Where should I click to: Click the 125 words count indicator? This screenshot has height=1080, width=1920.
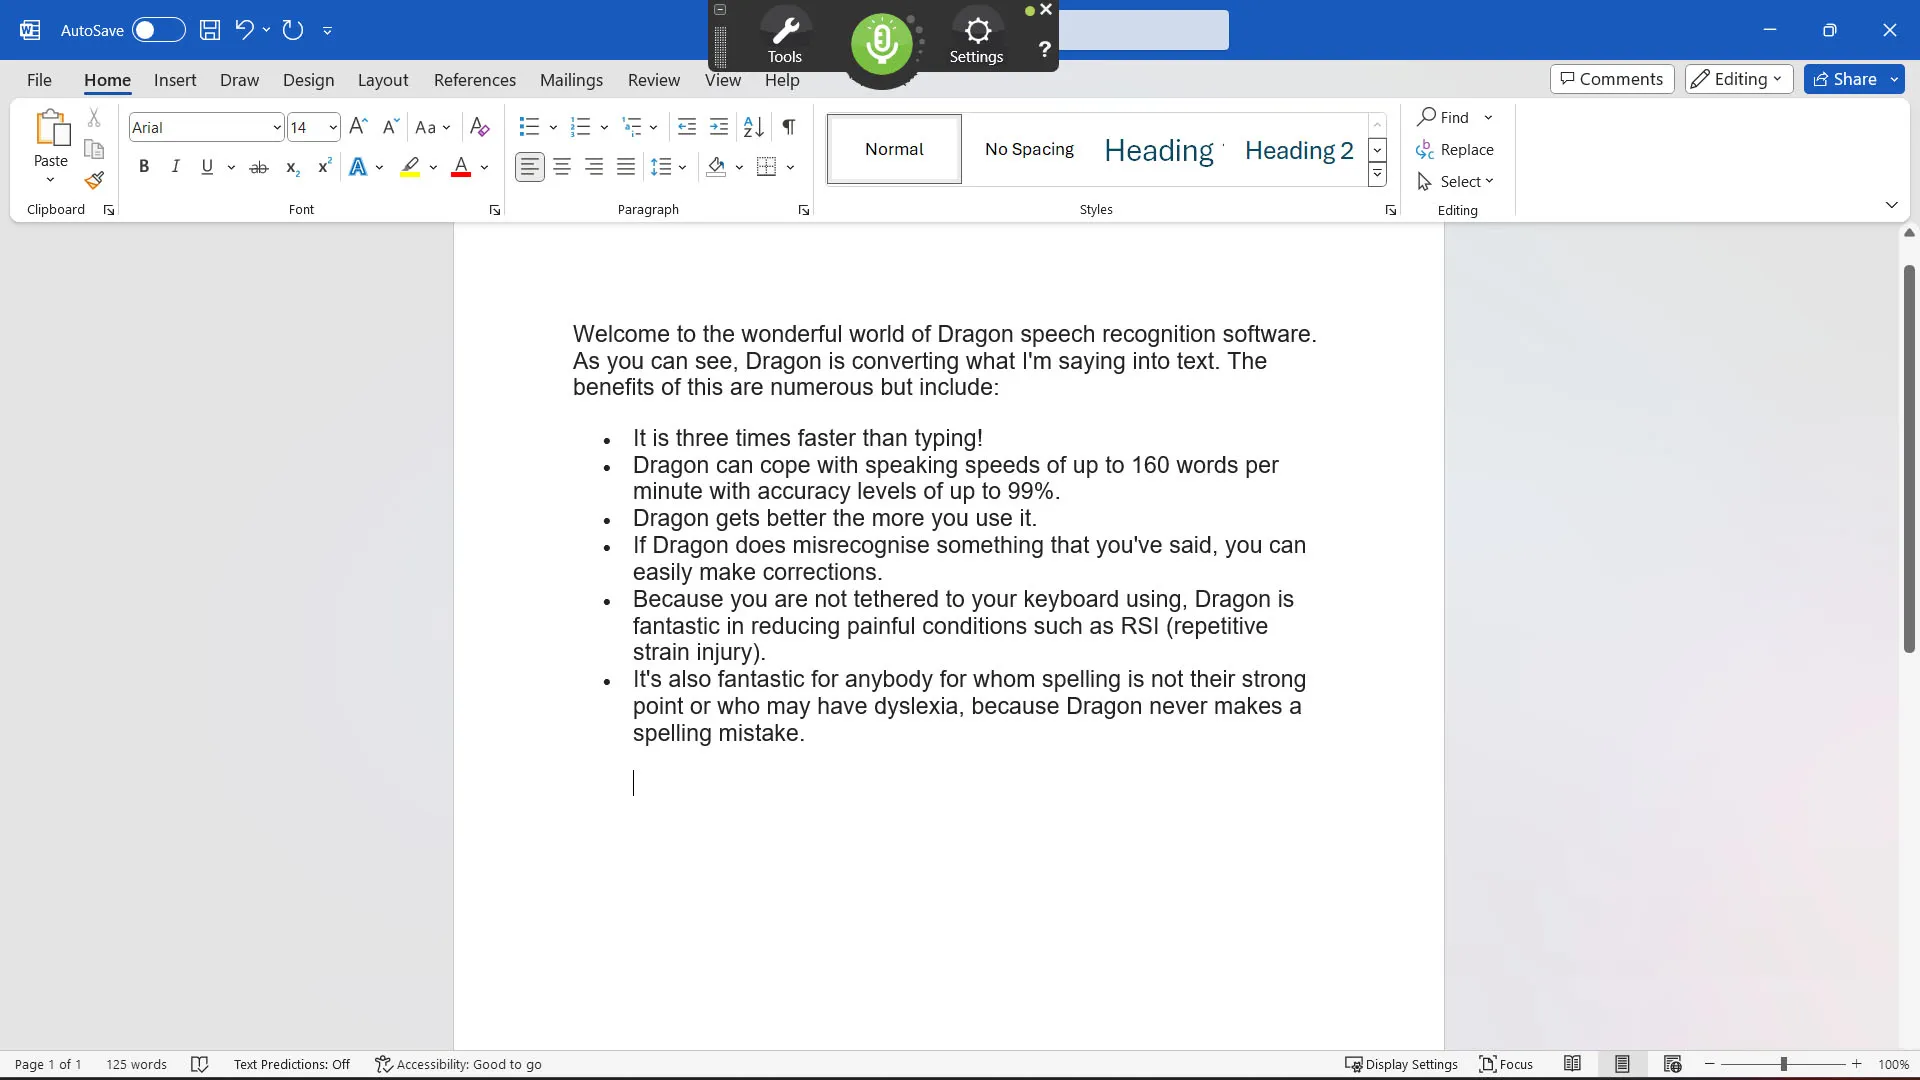(x=136, y=1064)
